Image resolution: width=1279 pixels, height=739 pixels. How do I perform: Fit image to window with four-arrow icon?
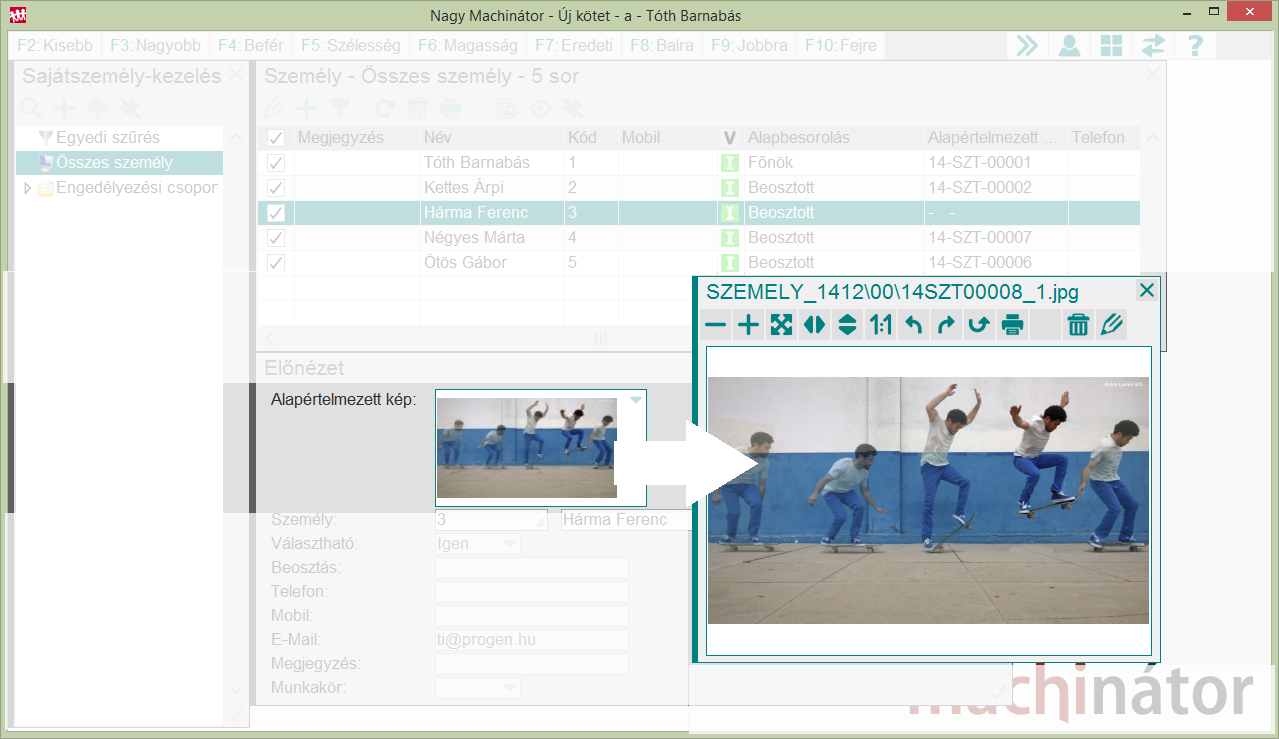[x=781, y=325]
